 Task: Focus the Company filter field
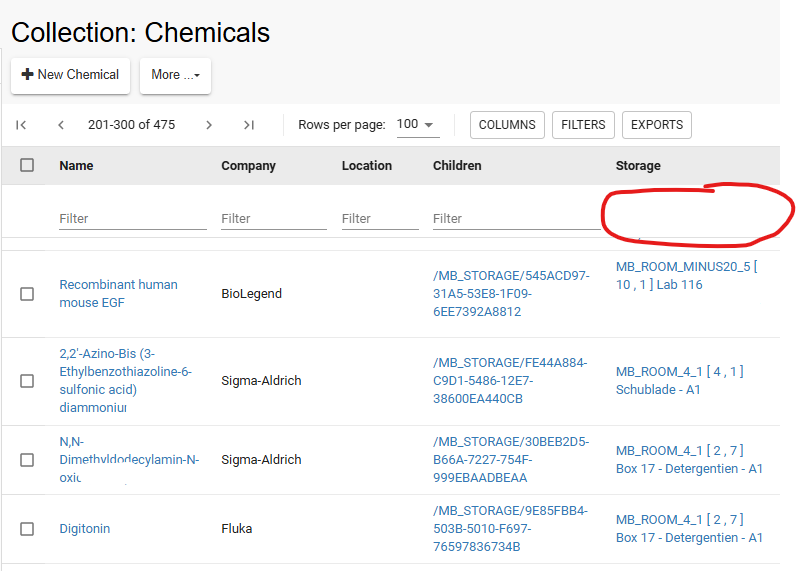(273, 218)
